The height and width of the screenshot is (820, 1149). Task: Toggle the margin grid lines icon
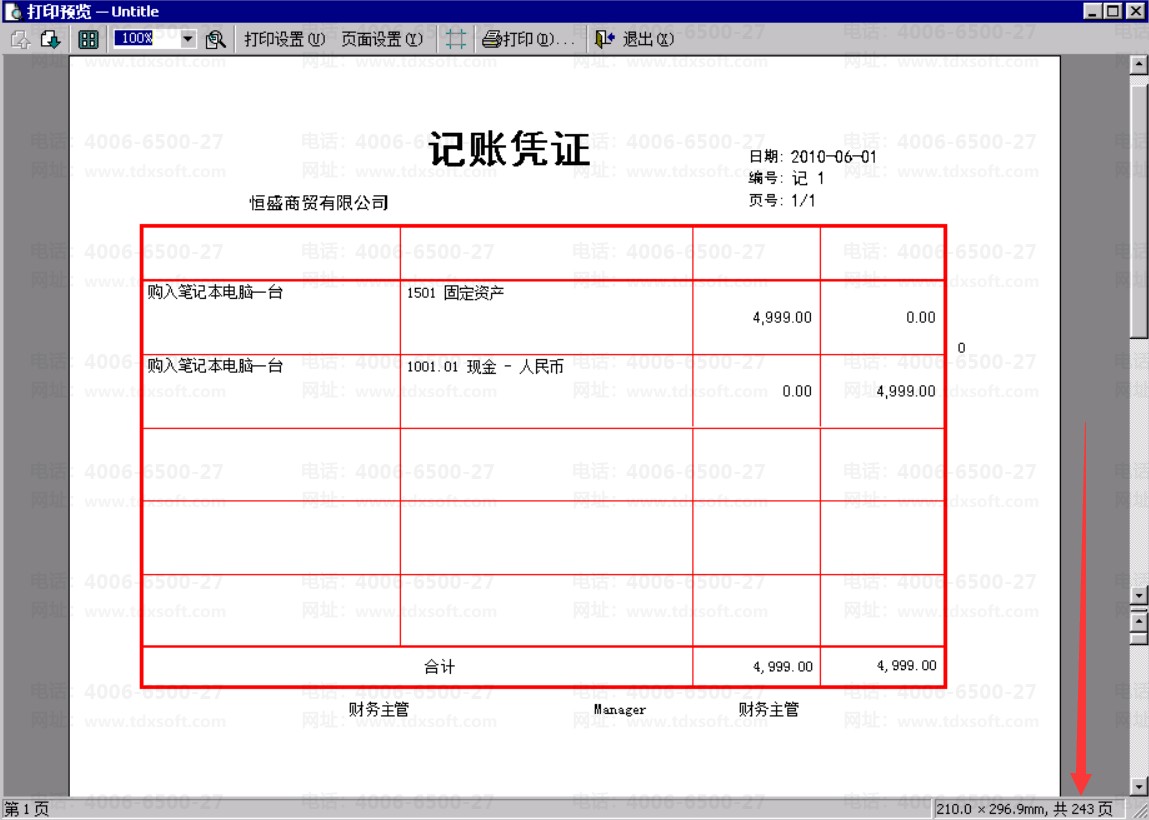(455, 40)
